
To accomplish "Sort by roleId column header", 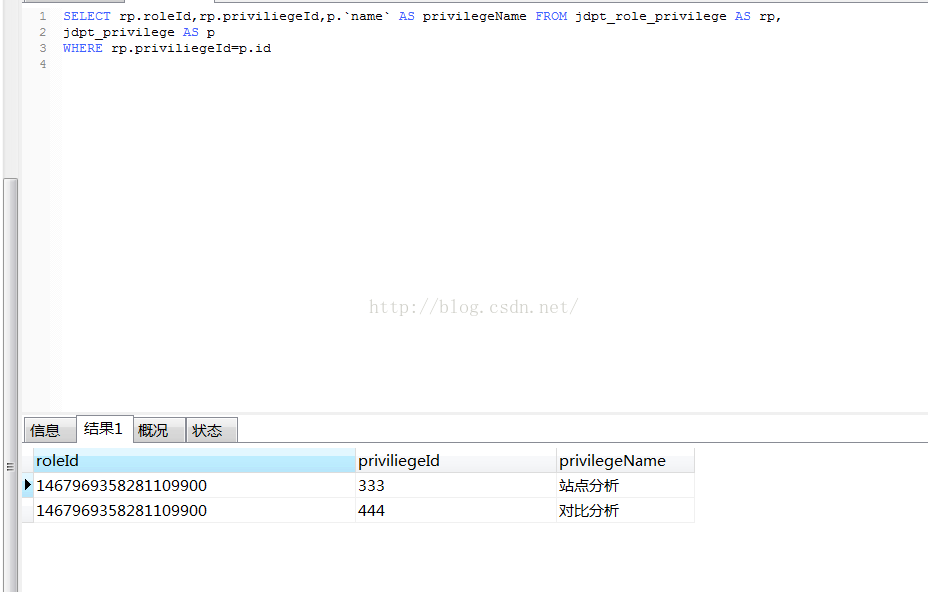I will [x=194, y=461].
